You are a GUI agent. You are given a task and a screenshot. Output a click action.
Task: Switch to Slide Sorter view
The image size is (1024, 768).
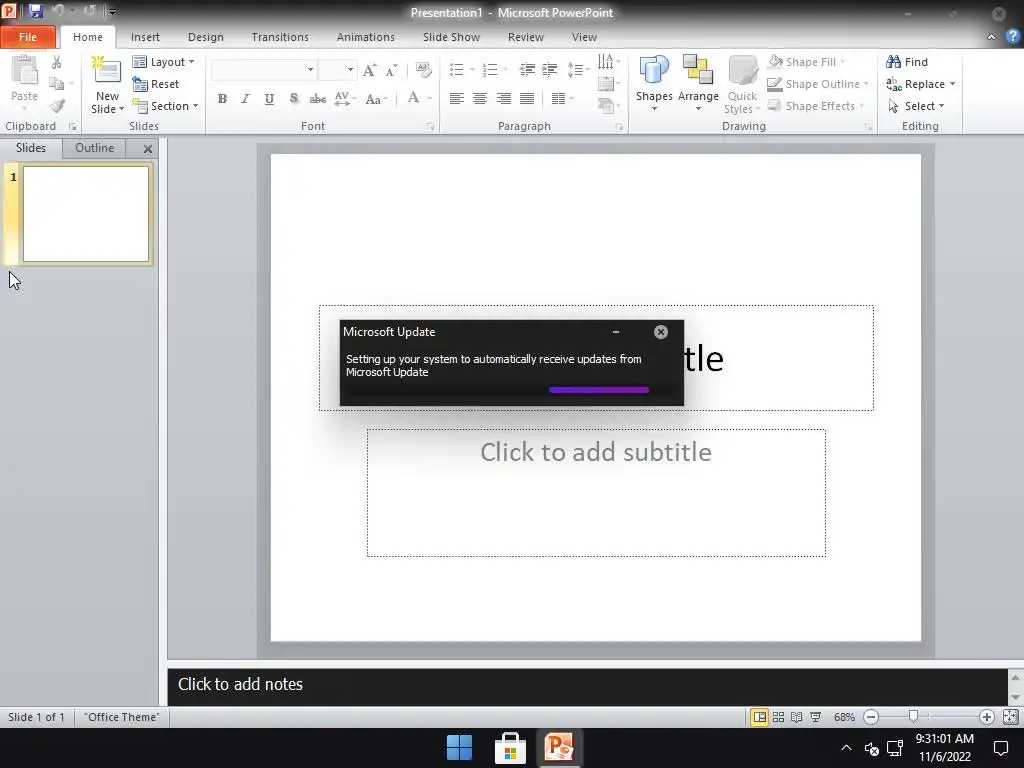tap(778, 717)
